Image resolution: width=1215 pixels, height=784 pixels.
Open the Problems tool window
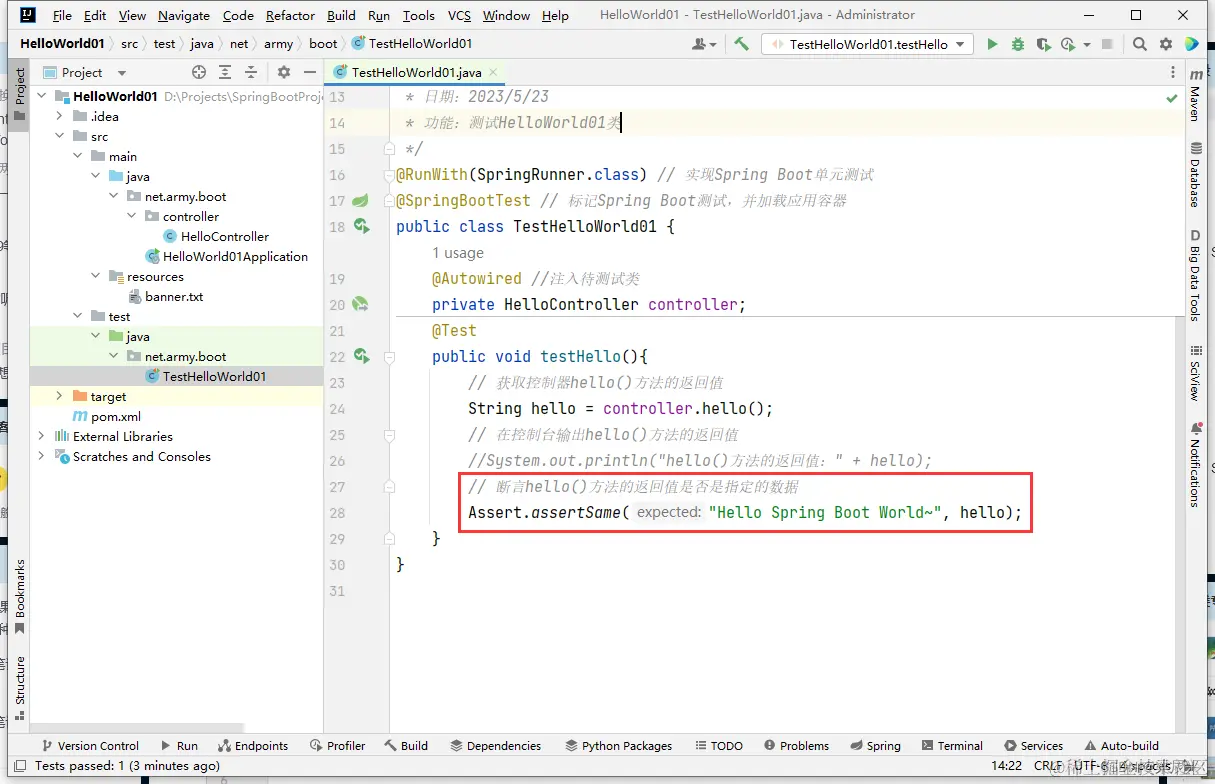point(796,746)
